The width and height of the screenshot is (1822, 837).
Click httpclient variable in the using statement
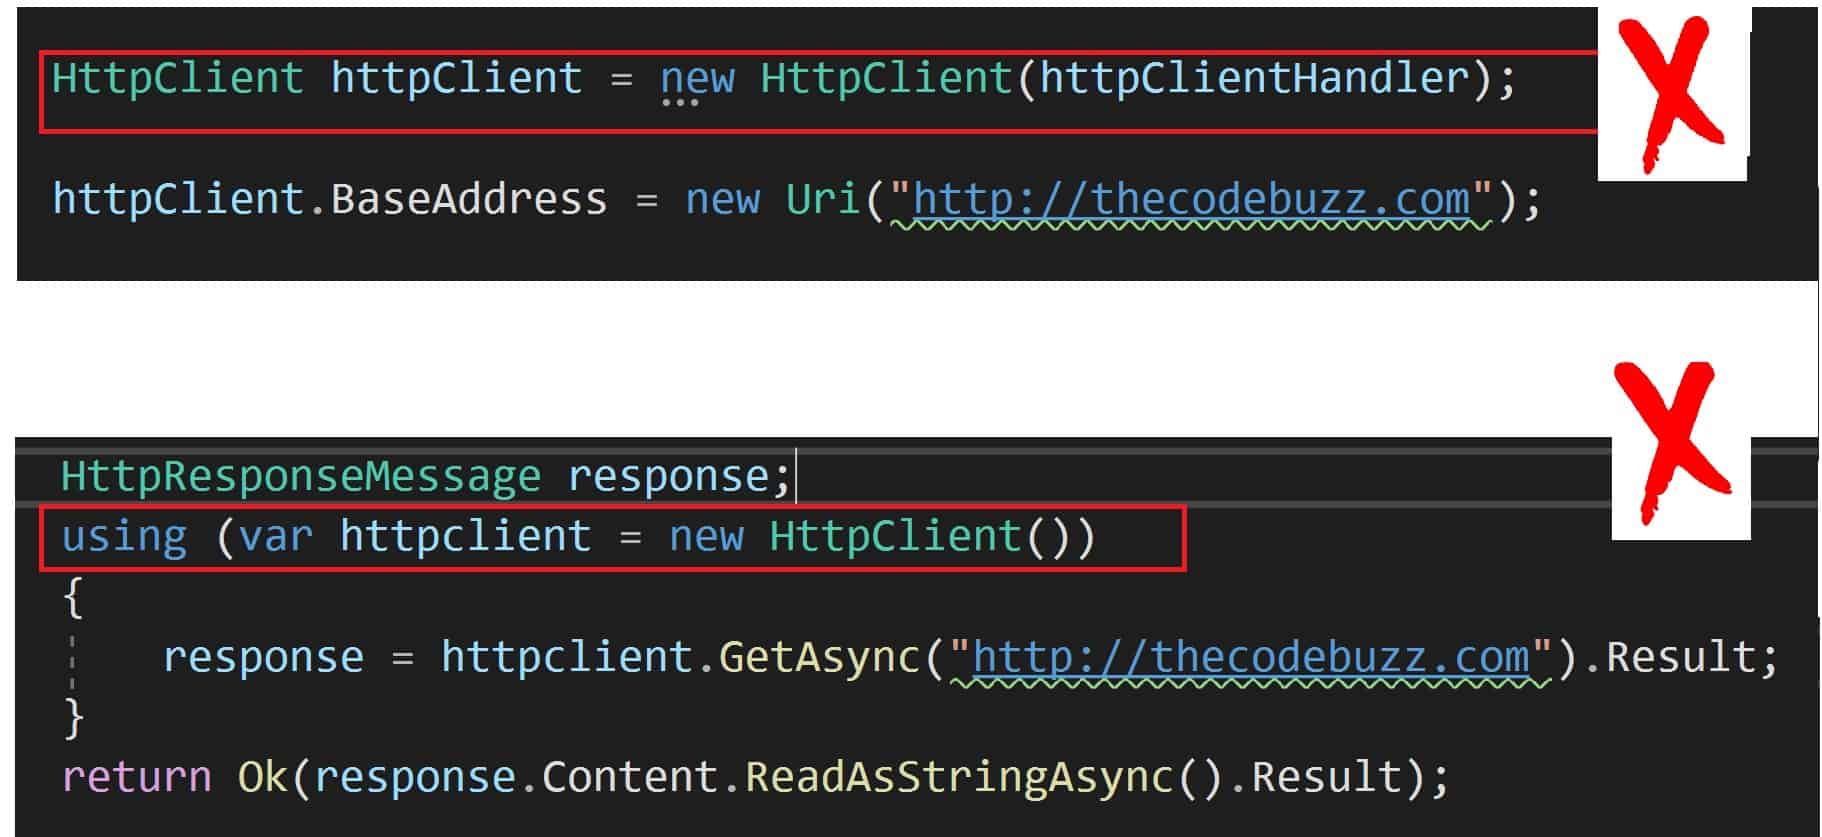(x=465, y=536)
